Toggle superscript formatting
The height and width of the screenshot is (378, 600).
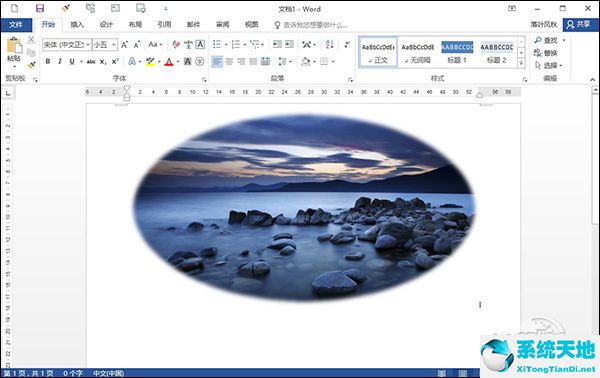(115, 61)
